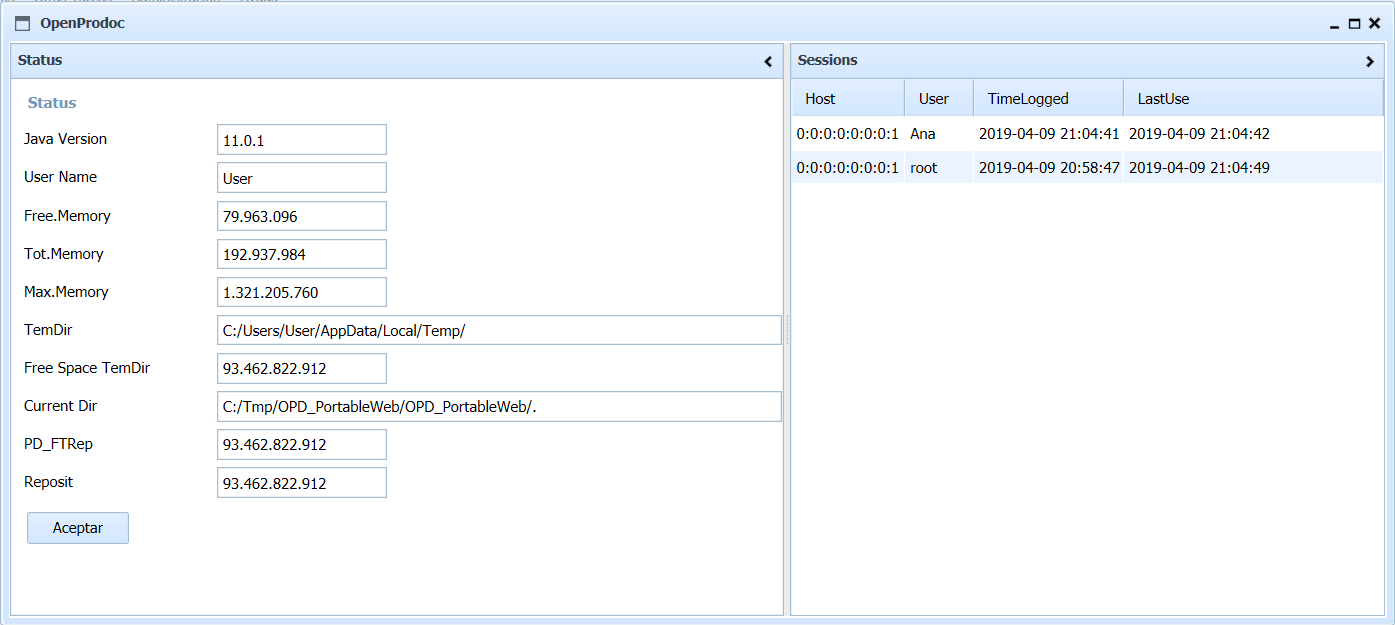
Task: Click into the TemDir path field
Action: point(499,330)
